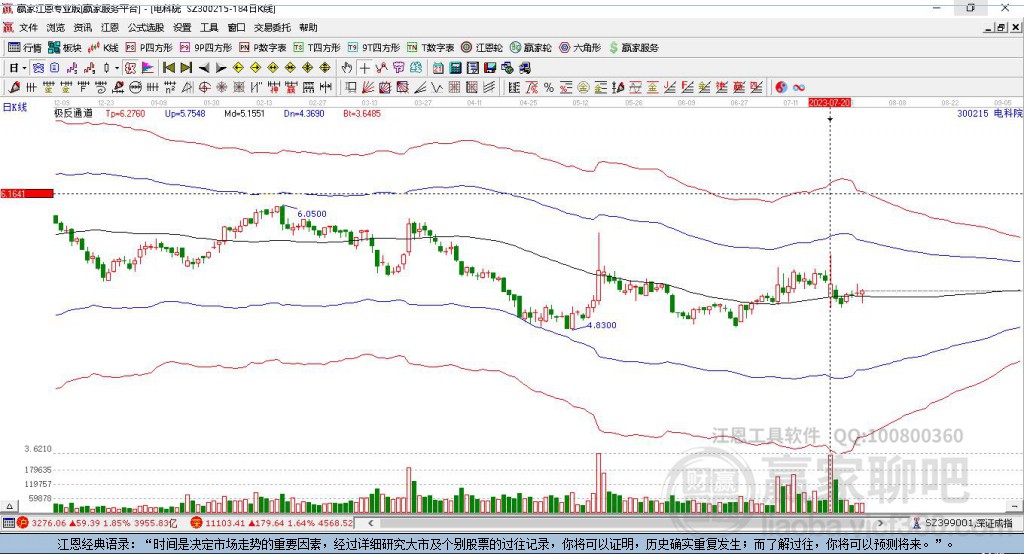Click the red floppy save icon
Image resolution: width=1024 pixels, height=554 pixels.
click(490, 68)
